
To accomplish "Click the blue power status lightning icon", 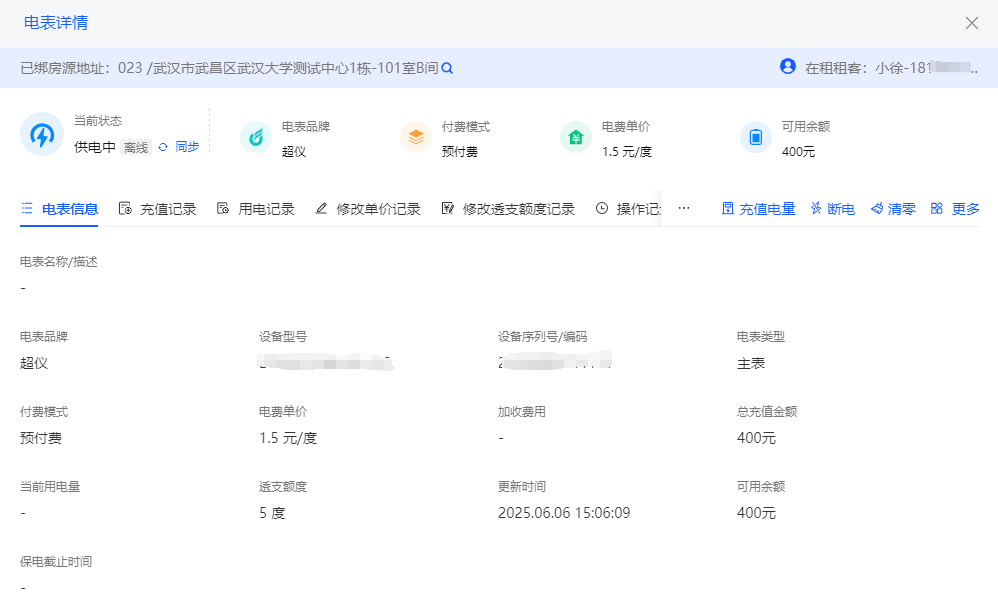I will coord(42,136).
